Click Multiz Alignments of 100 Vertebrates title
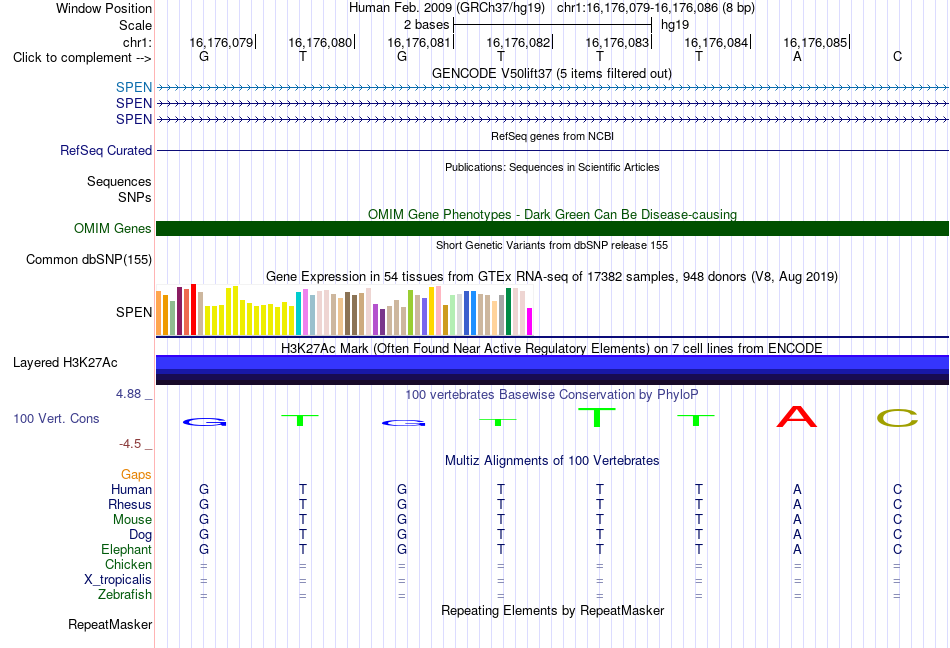Viewport: 950px width, 648px height. tap(552, 460)
